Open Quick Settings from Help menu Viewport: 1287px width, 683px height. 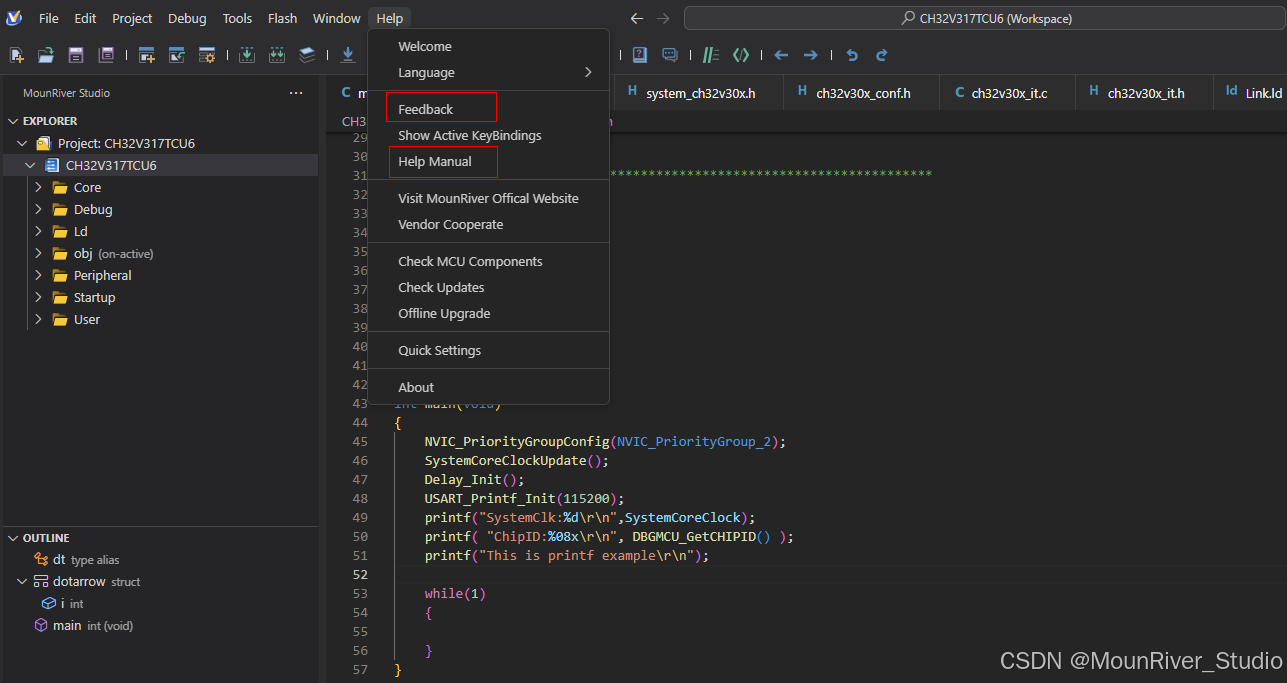(x=488, y=350)
